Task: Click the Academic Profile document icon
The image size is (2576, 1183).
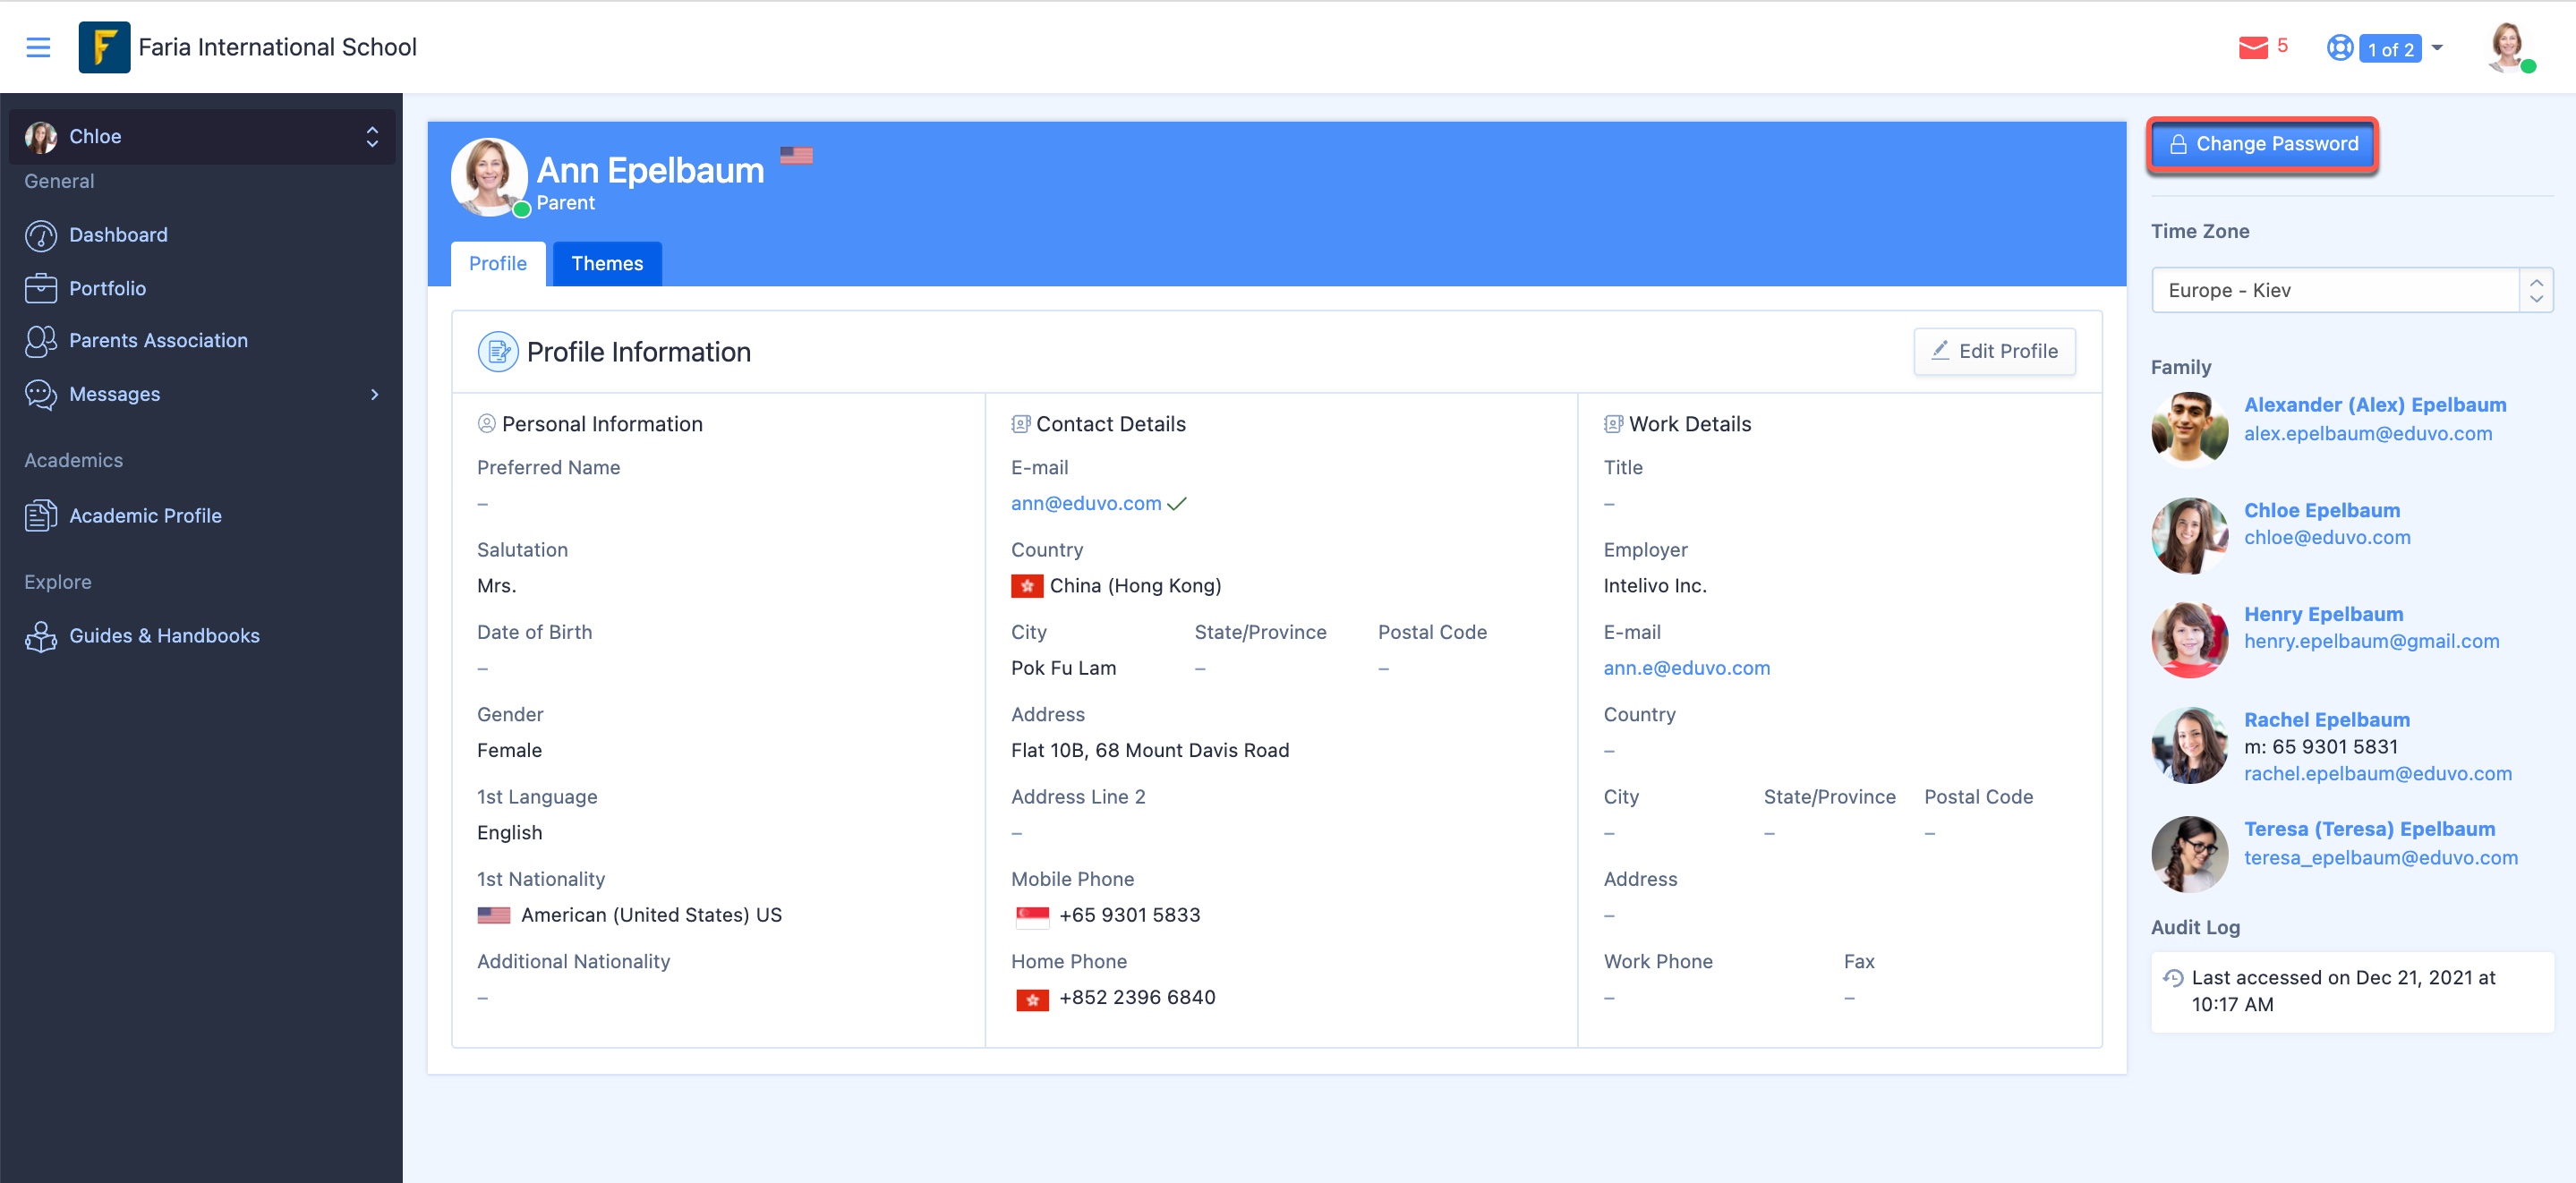Action: pos(41,515)
